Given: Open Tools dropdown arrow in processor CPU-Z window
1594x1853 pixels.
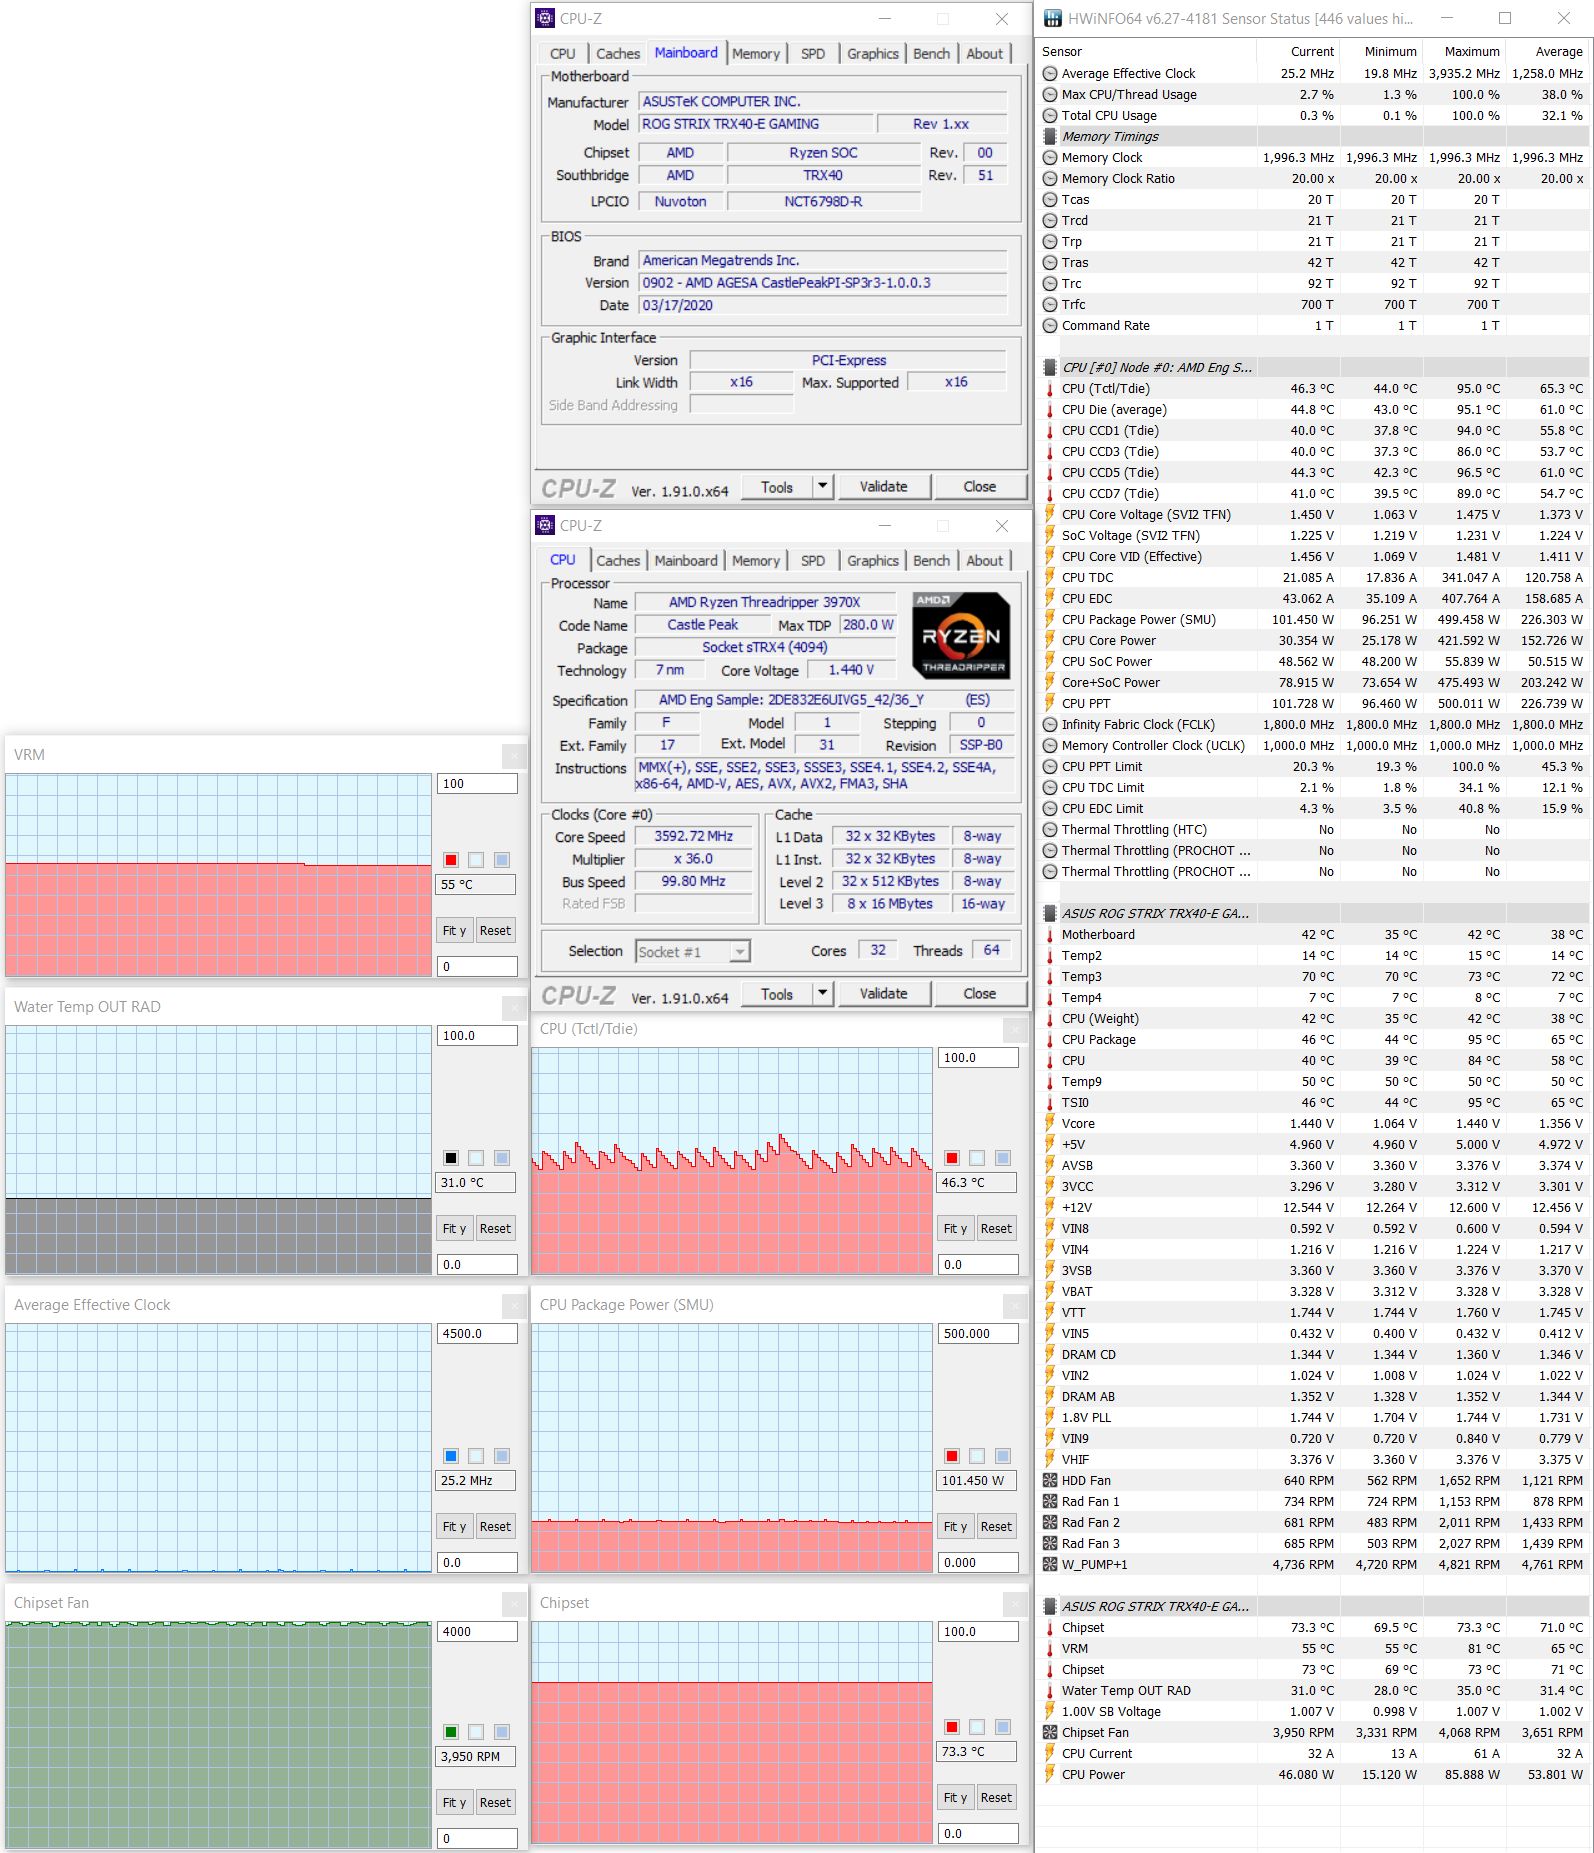Looking at the screenshot, I should click(x=822, y=994).
